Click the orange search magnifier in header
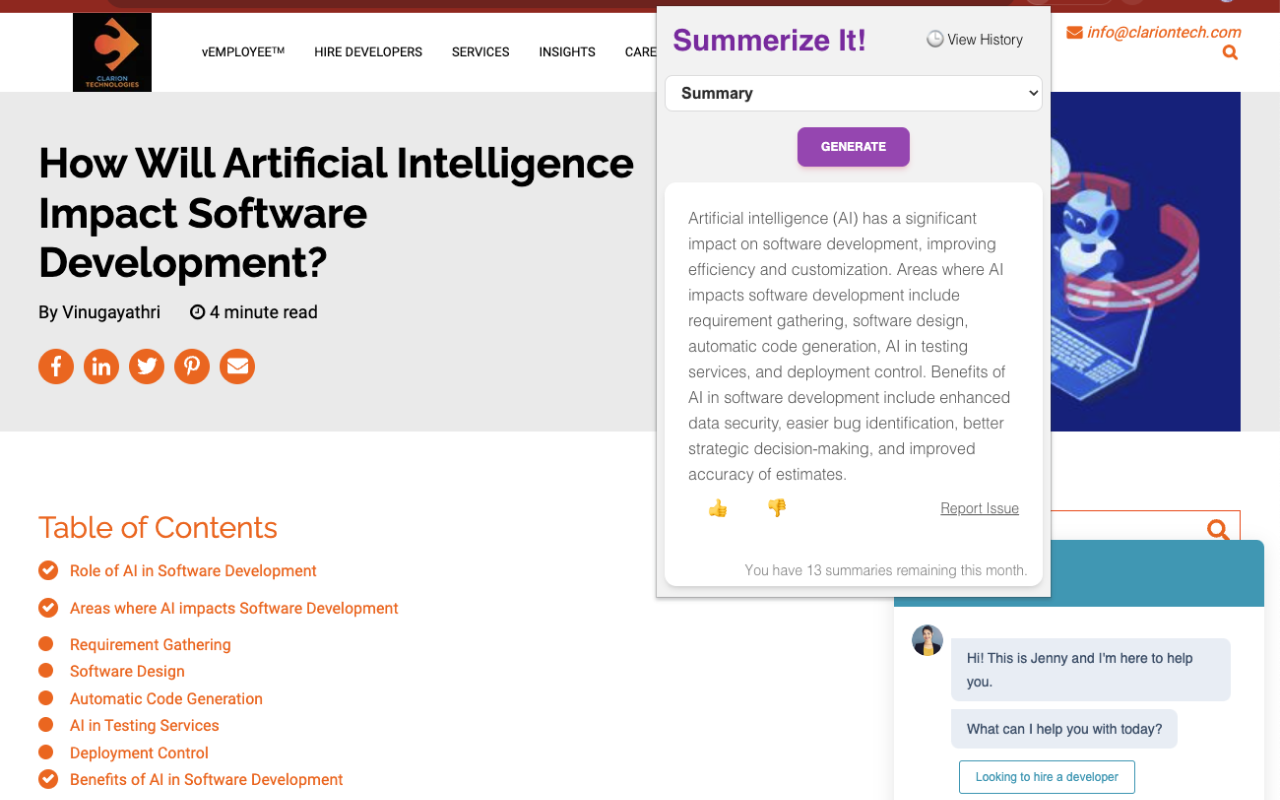The width and height of the screenshot is (1280, 800). click(x=1230, y=52)
